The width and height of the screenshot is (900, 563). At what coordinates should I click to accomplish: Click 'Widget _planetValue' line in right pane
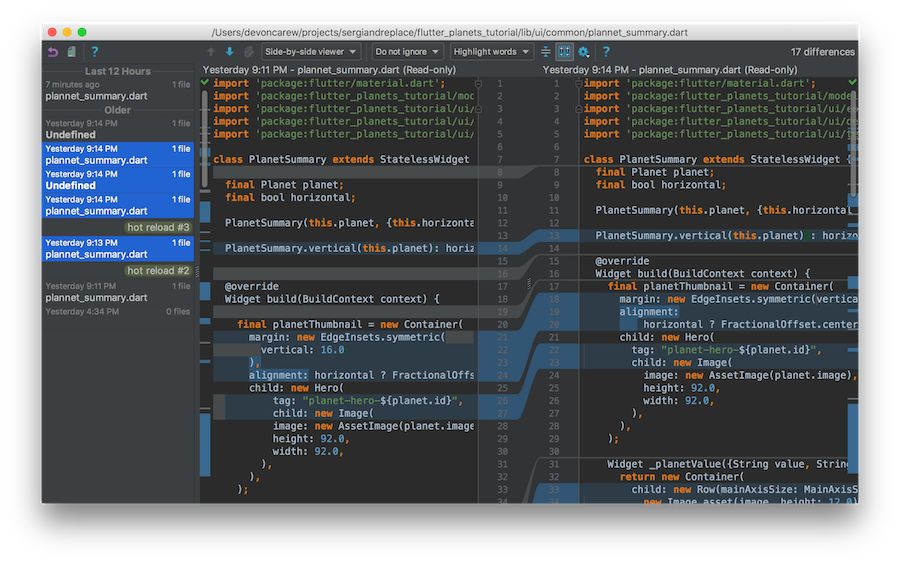tap(727, 464)
